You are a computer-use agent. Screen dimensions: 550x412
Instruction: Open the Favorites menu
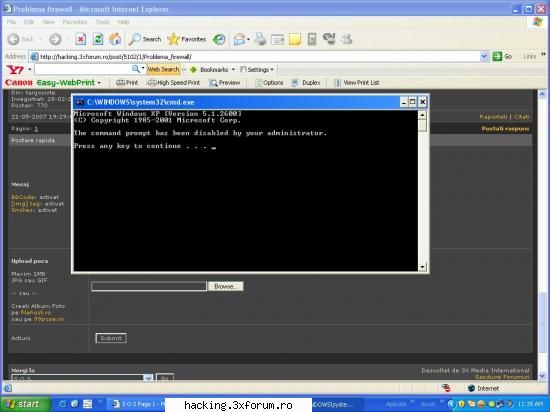click(75, 22)
